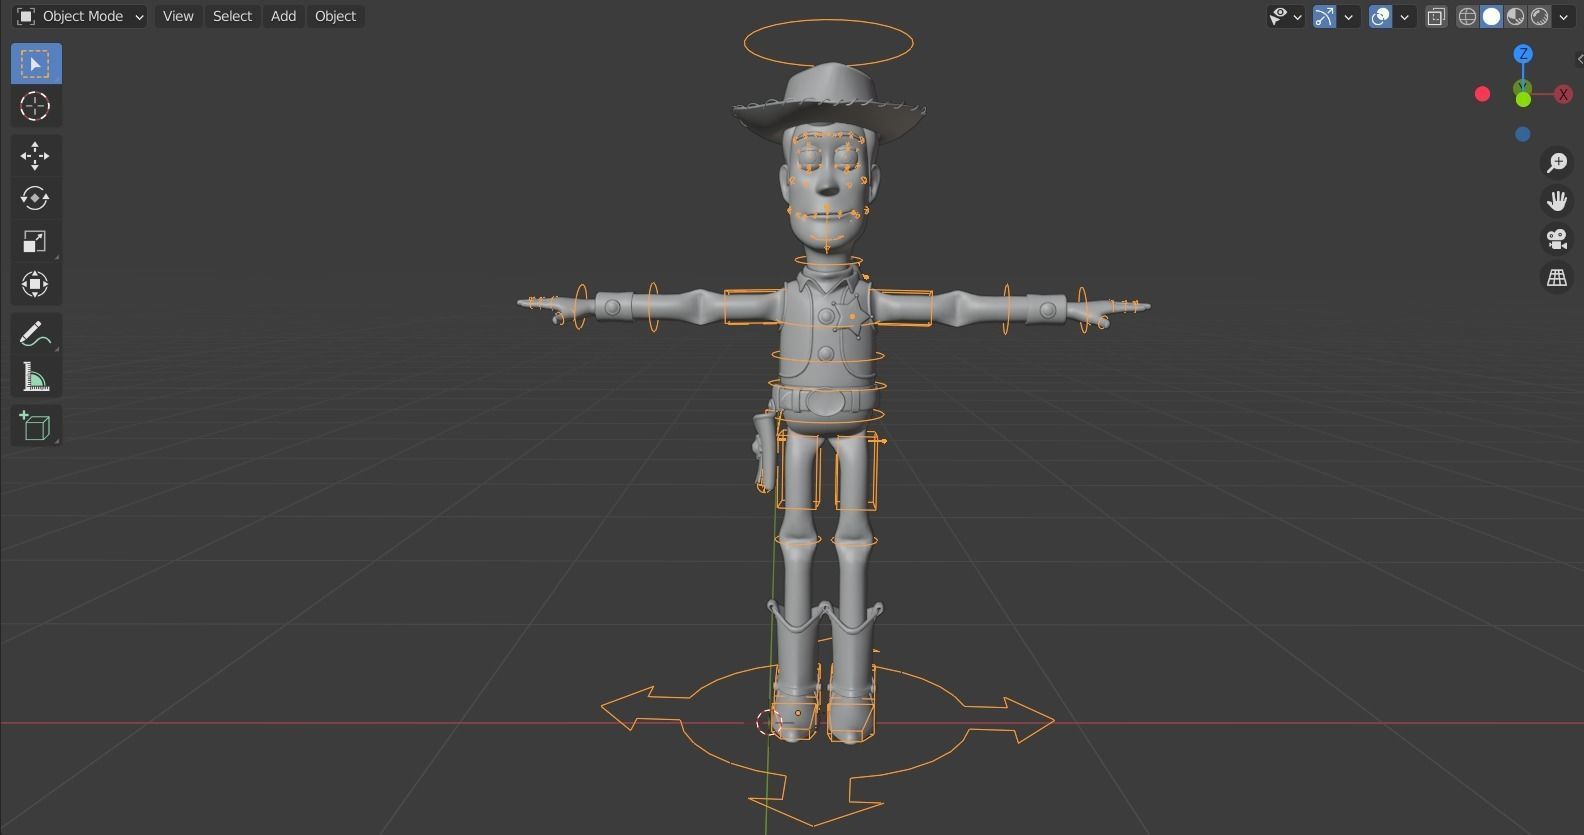
Task: Click the selectability and visibility eye icon
Action: coord(1278,16)
